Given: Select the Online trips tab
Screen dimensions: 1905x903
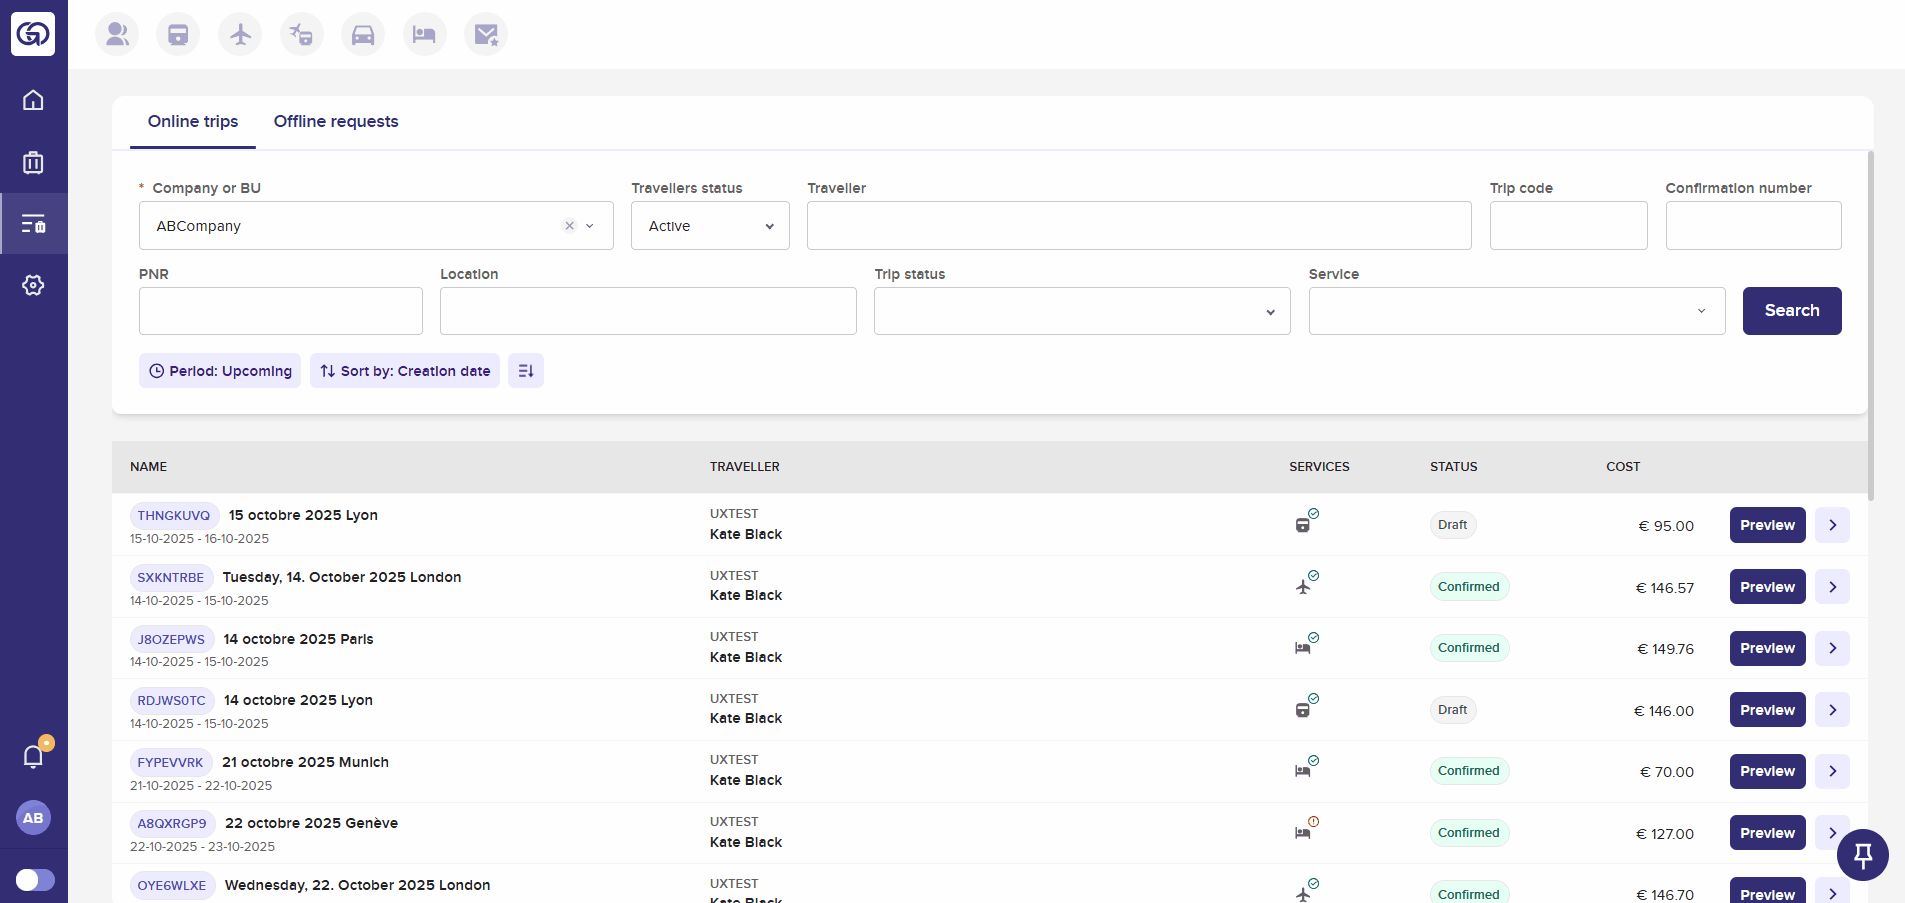Looking at the screenshot, I should point(193,122).
